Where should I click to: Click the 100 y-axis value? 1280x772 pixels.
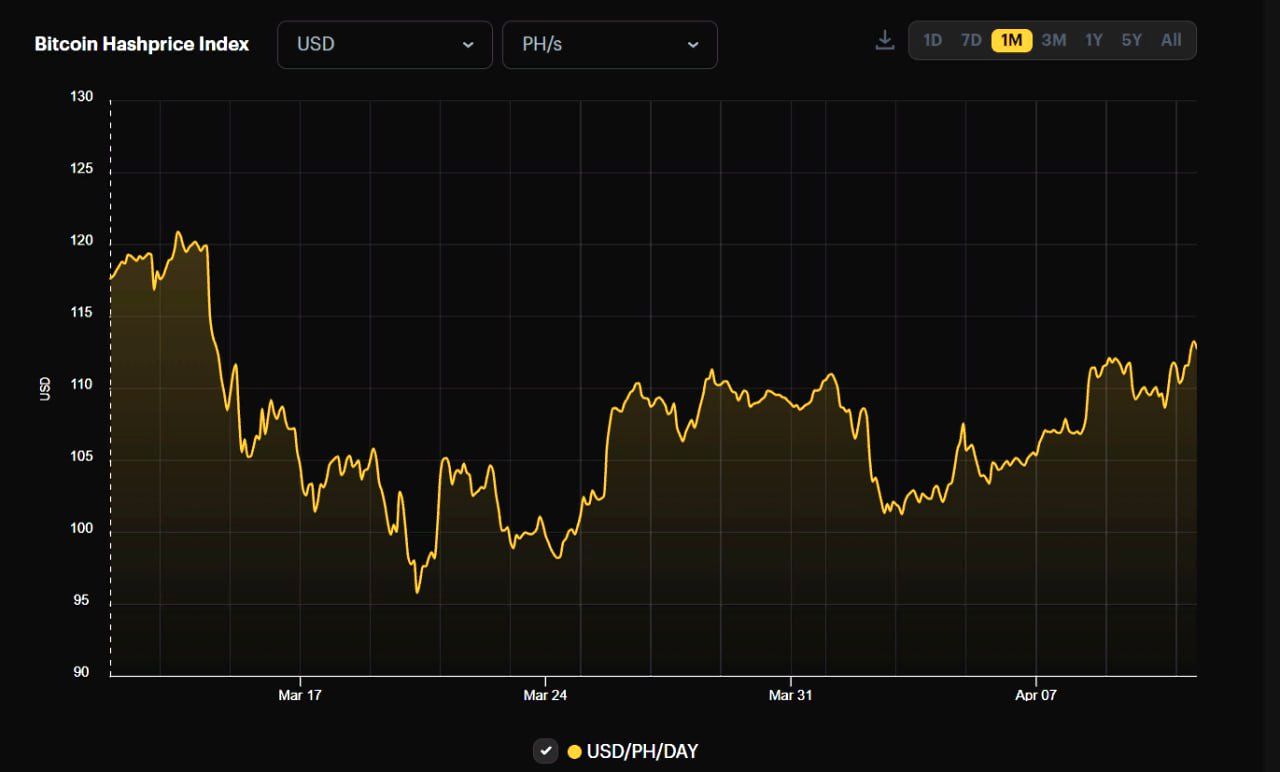pyautogui.click(x=82, y=529)
